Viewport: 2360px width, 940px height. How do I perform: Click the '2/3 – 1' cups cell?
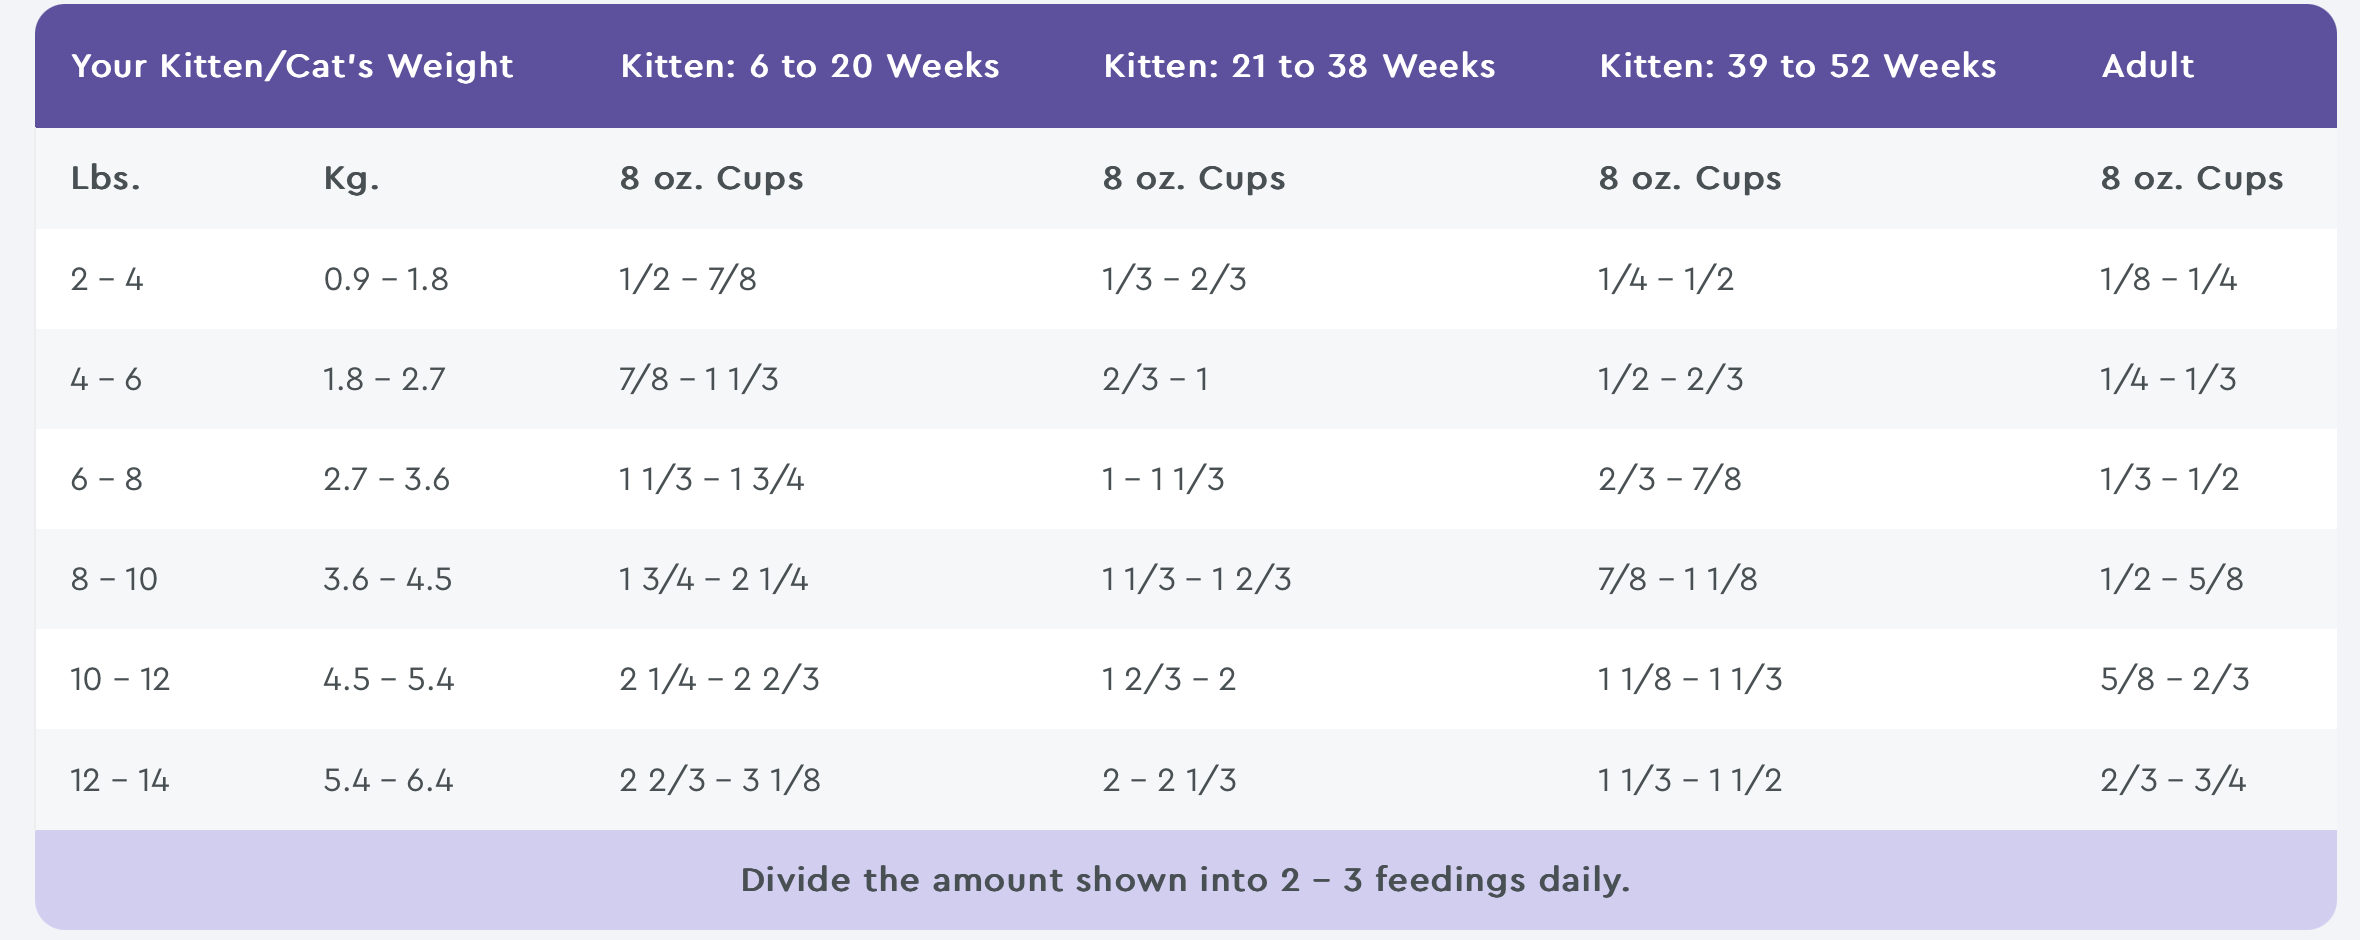coord(1155,379)
